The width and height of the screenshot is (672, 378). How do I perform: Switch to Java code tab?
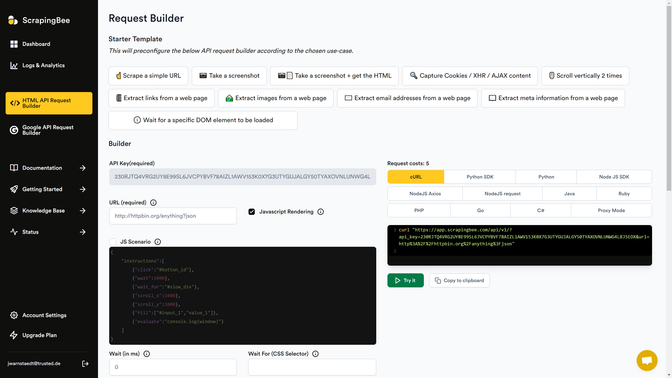tap(569, 194)
